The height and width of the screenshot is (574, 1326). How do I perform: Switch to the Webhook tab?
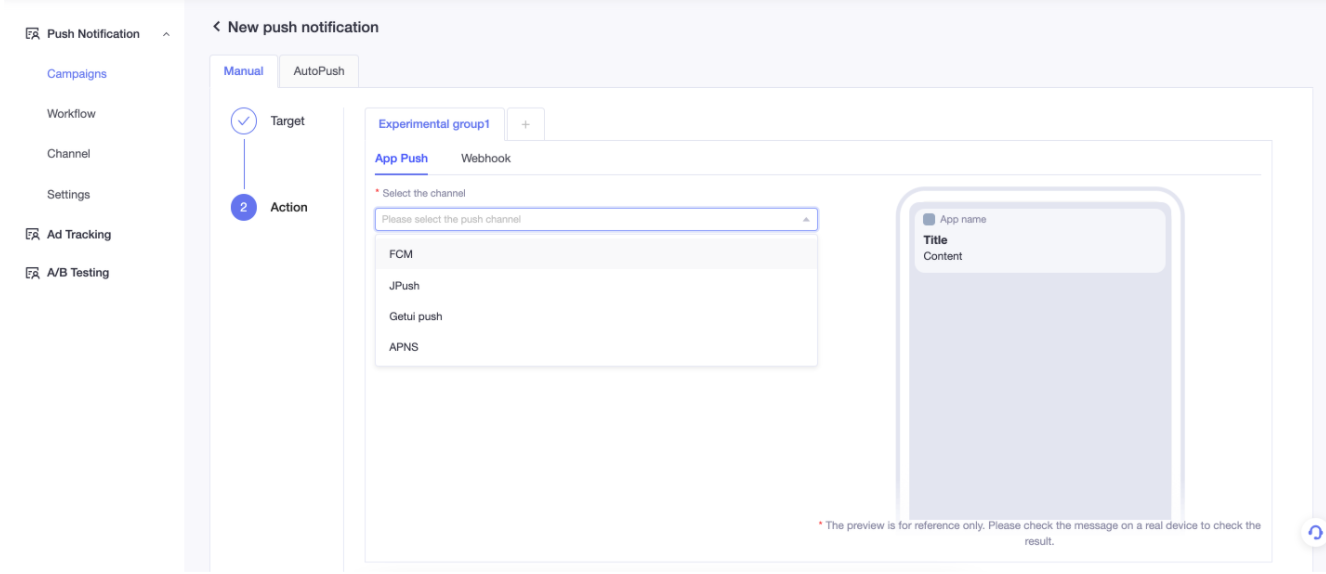pos(486,158)
